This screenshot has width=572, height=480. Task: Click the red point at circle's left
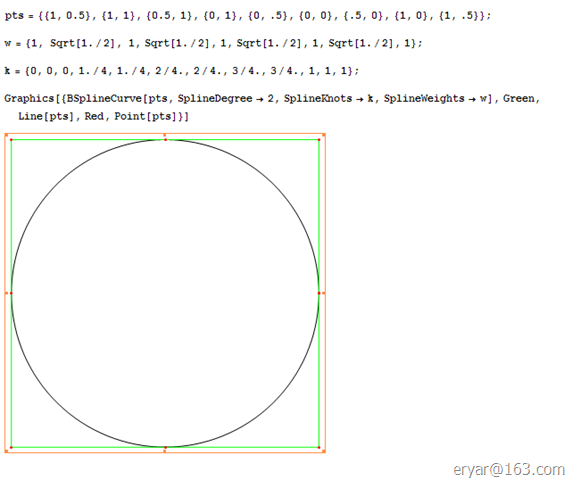point(11,293)
